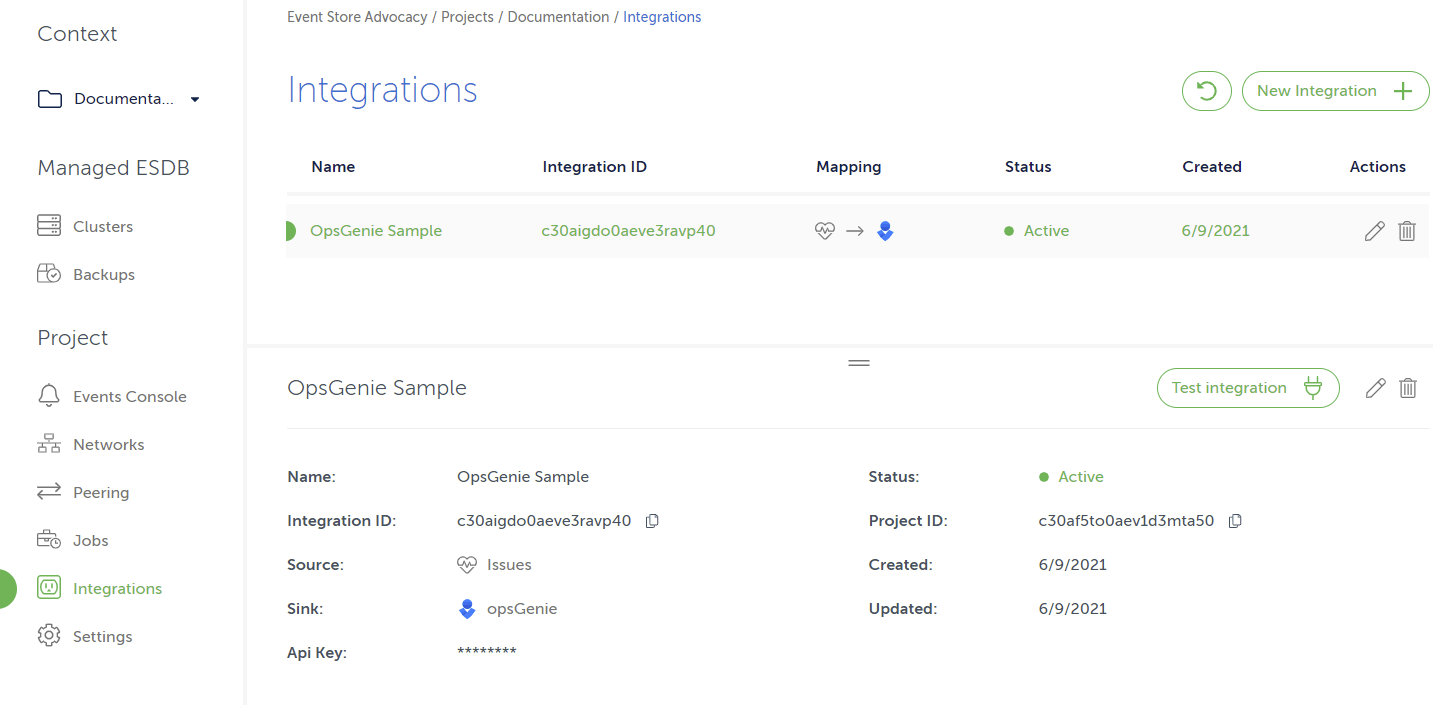Click the New Integration button
This screenshot has width=1433, height=705.
[x=1335, y=91]
